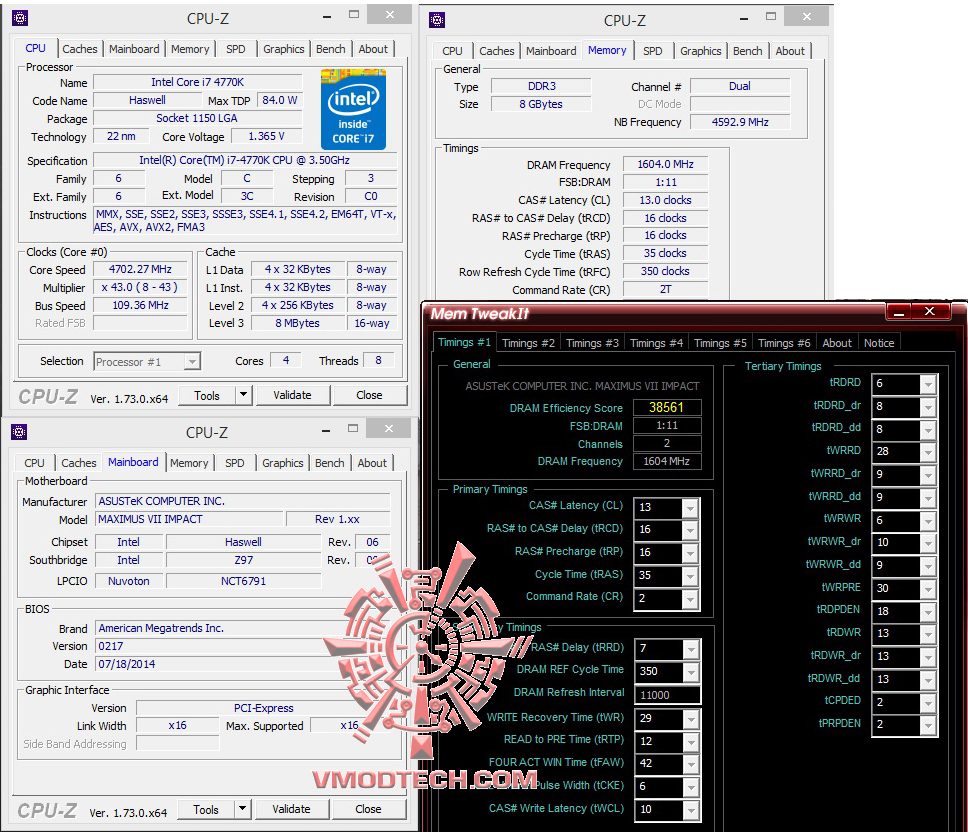Screen dimensions: 968x832
Task: Click the motherboard model MAXIMUS VII IMPACT field
Action: [x=189, y=519]
